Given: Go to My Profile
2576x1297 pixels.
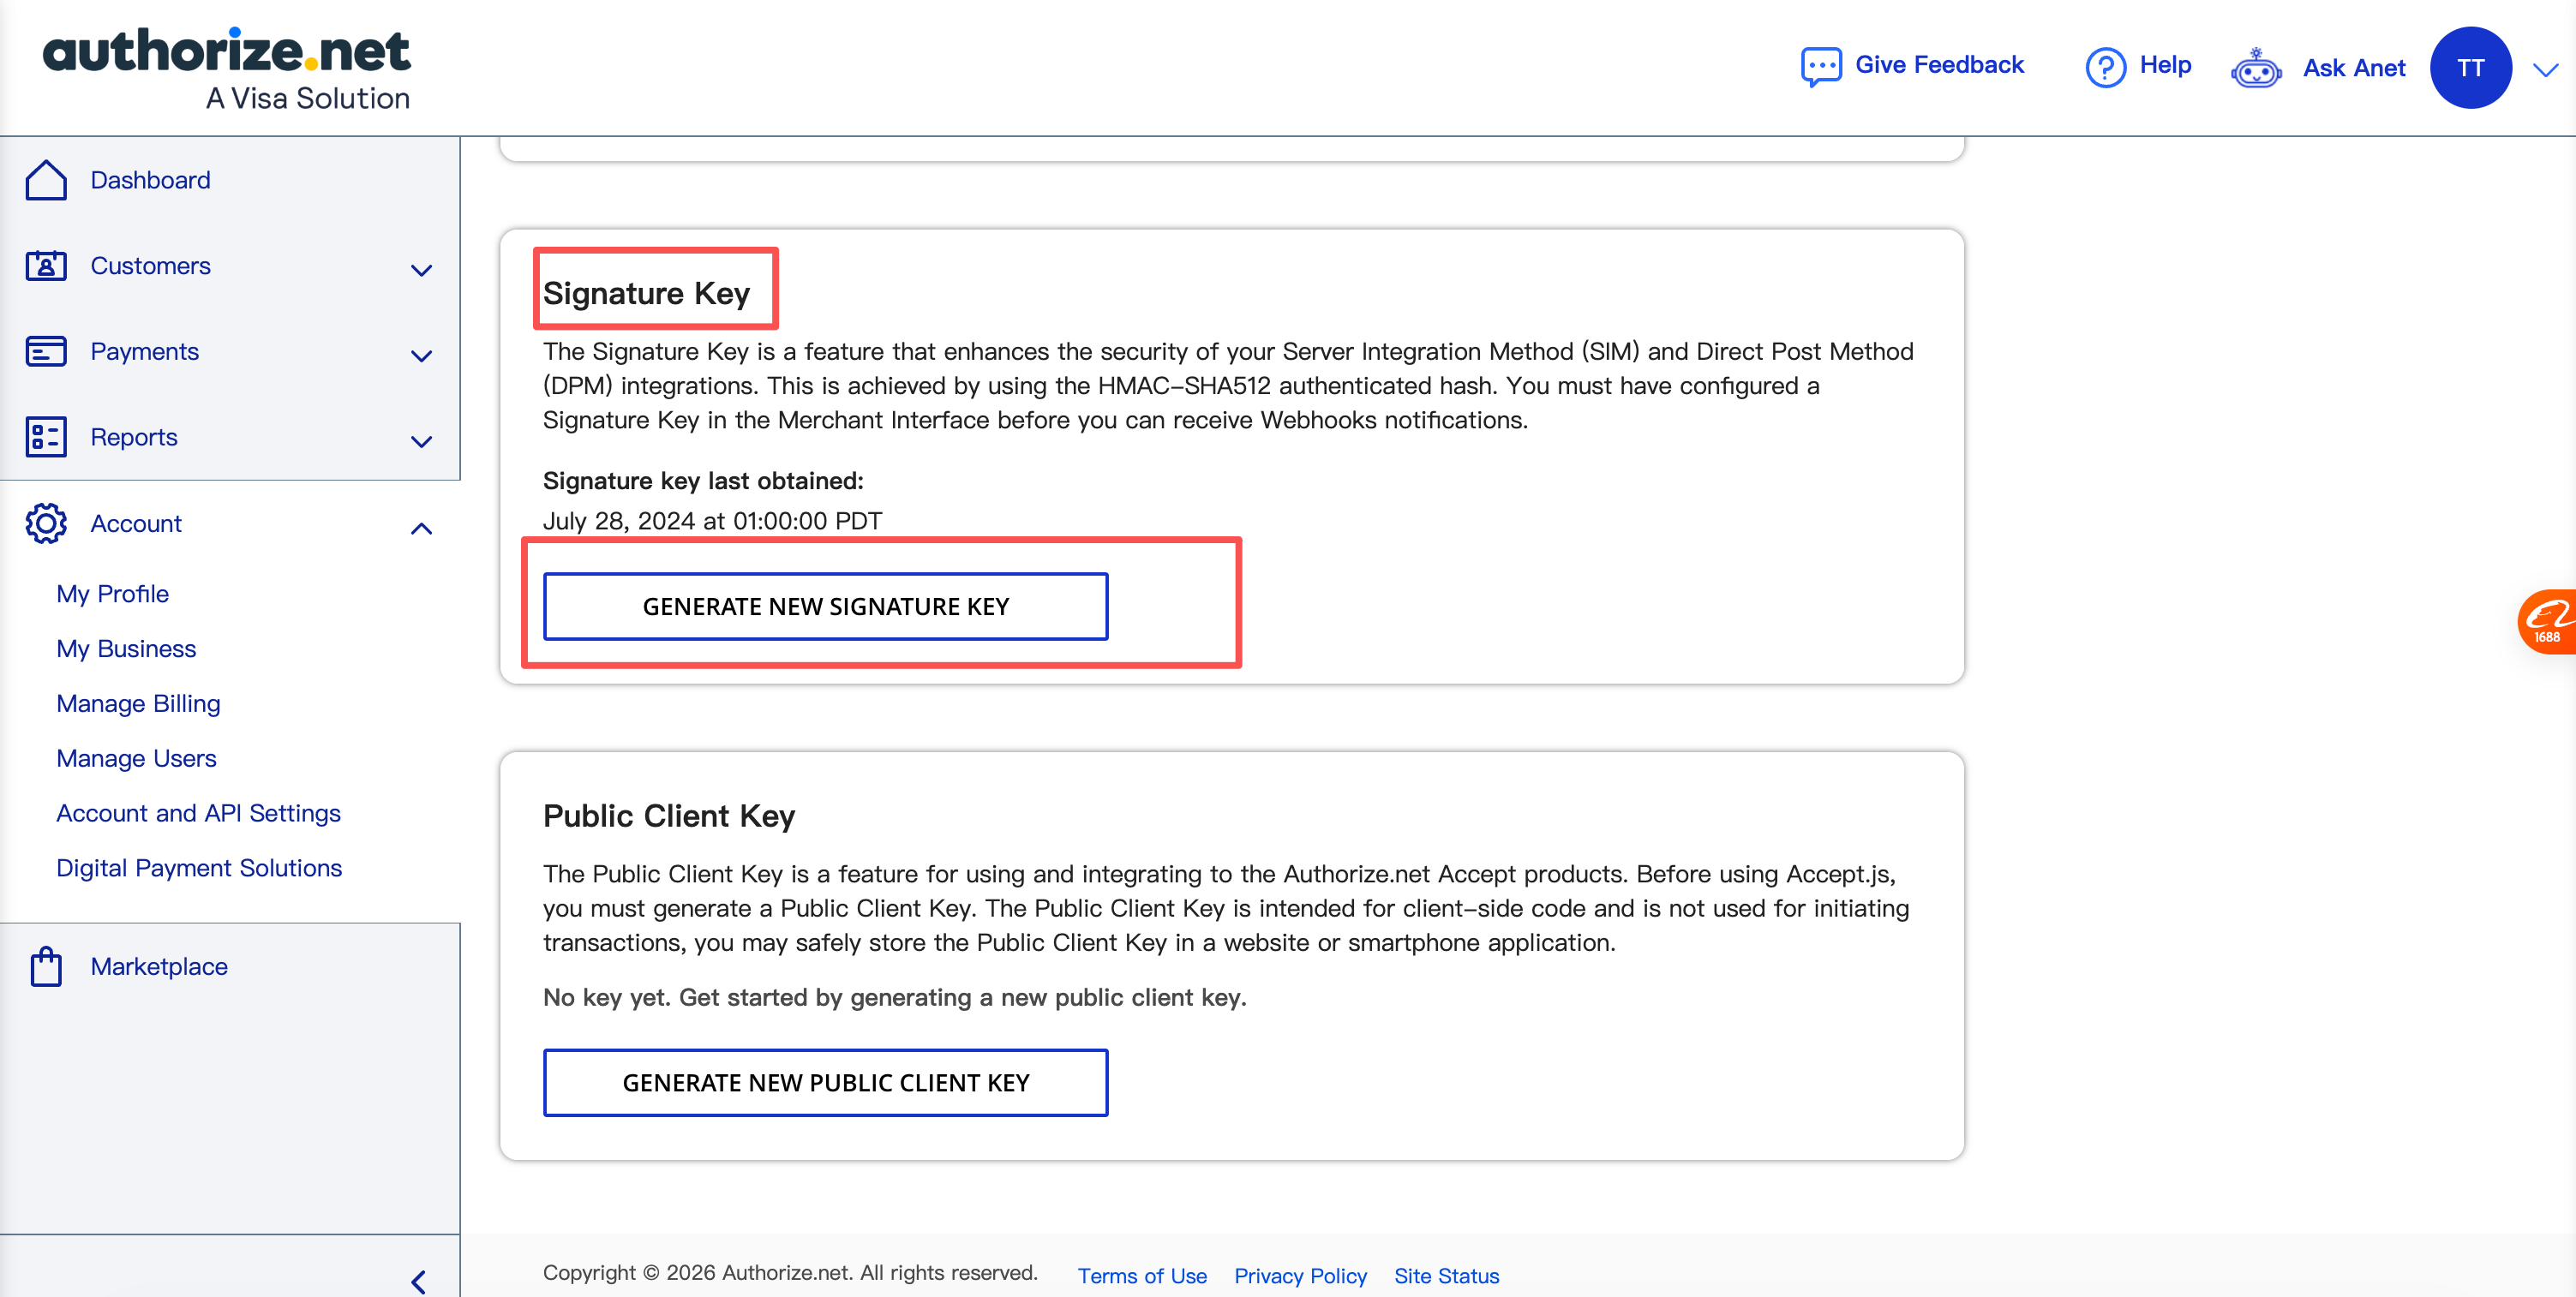Looking at the screenshot, I should (x=112, y=594).
